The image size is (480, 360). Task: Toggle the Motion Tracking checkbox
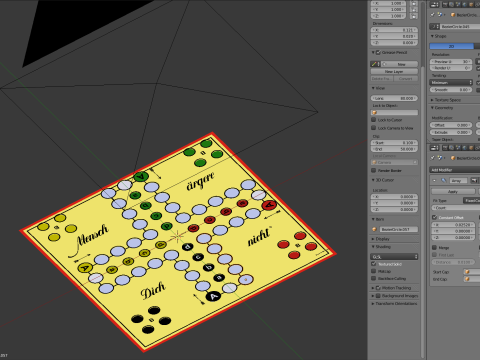tap(378, 288)
